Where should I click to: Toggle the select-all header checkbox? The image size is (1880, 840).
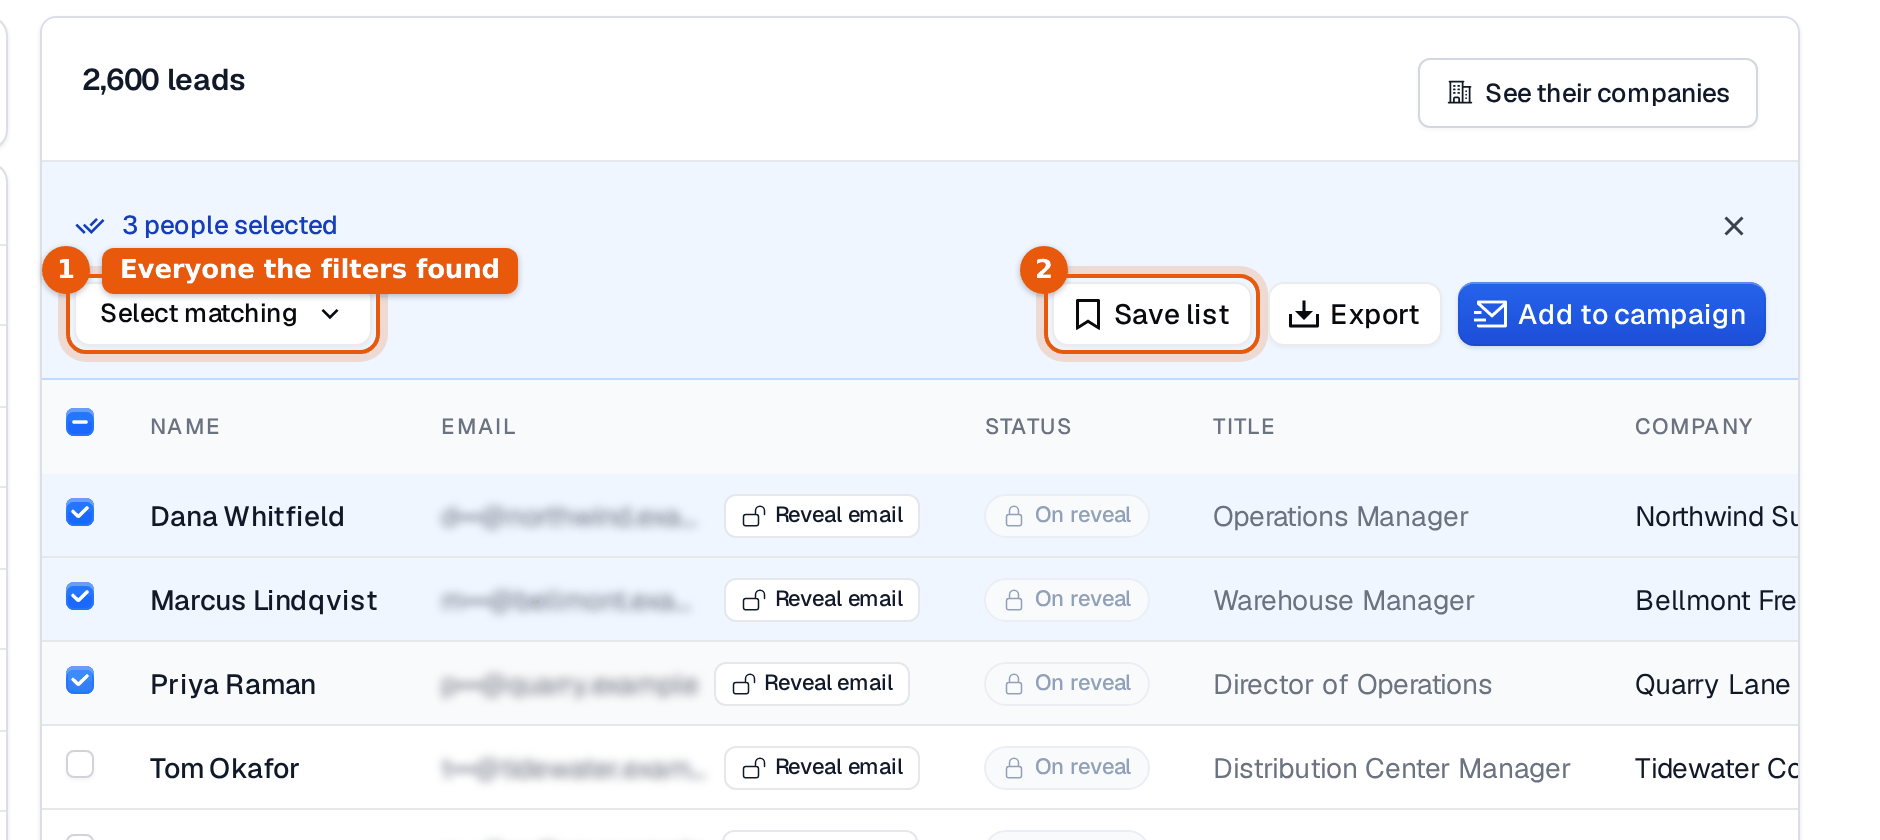[x=80, y=423]
